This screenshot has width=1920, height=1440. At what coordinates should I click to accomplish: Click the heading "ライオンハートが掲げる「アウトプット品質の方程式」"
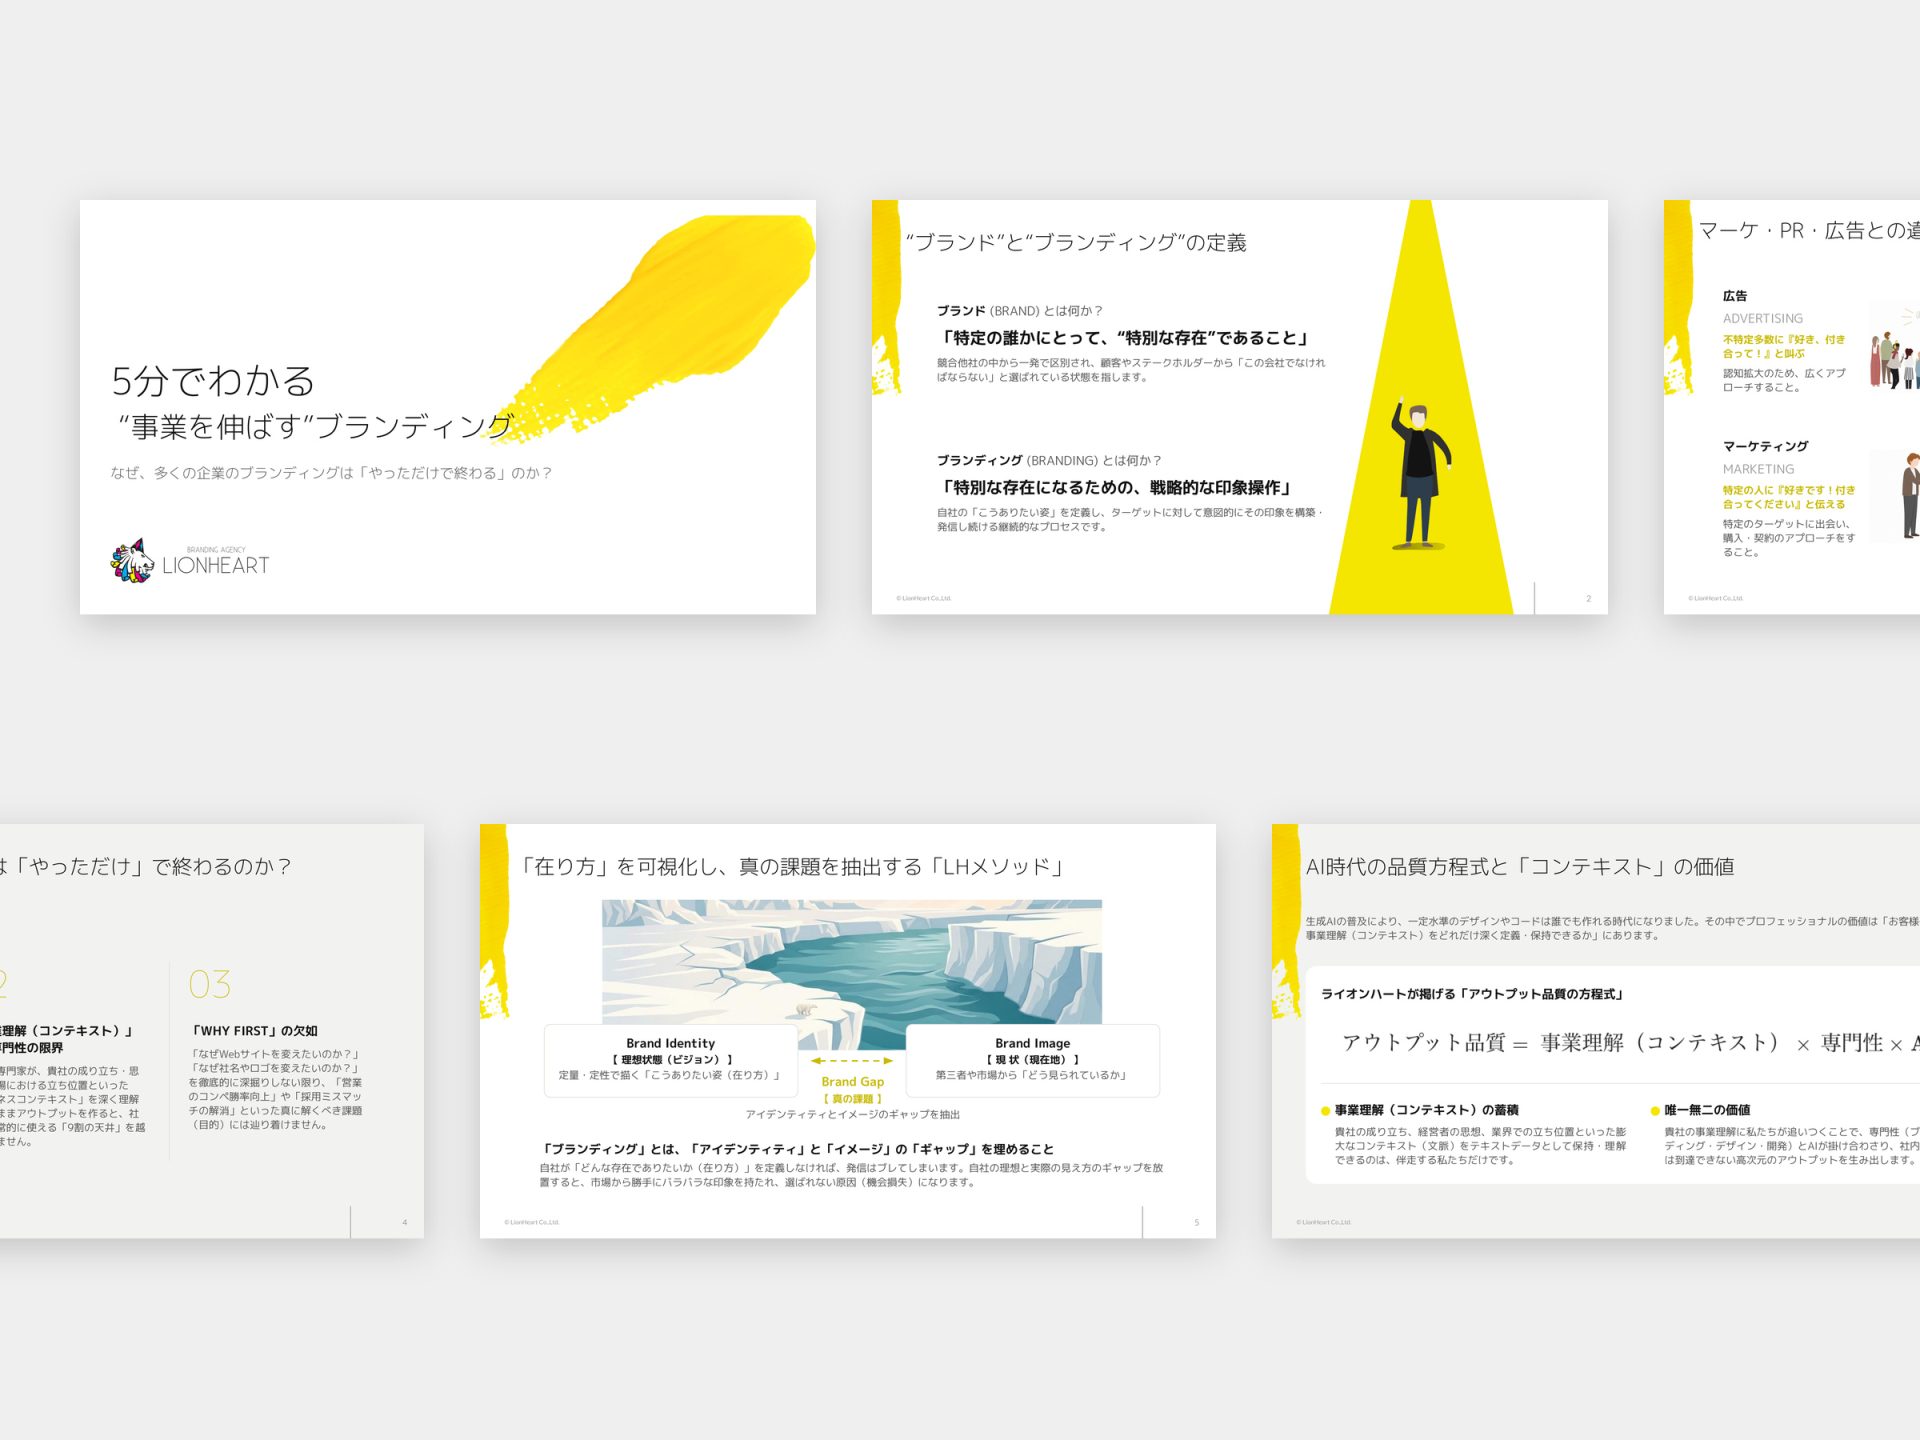[1472, 994]
